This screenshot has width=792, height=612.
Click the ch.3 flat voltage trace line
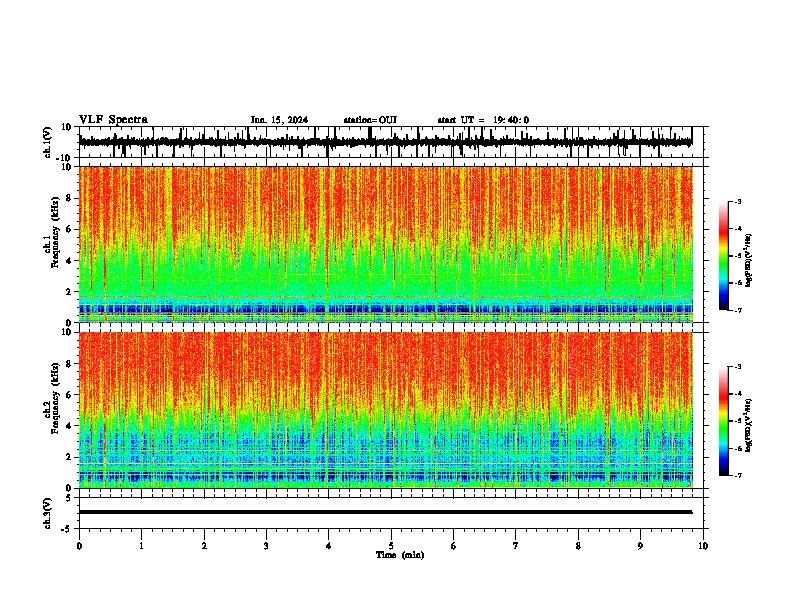click(385, 512)
